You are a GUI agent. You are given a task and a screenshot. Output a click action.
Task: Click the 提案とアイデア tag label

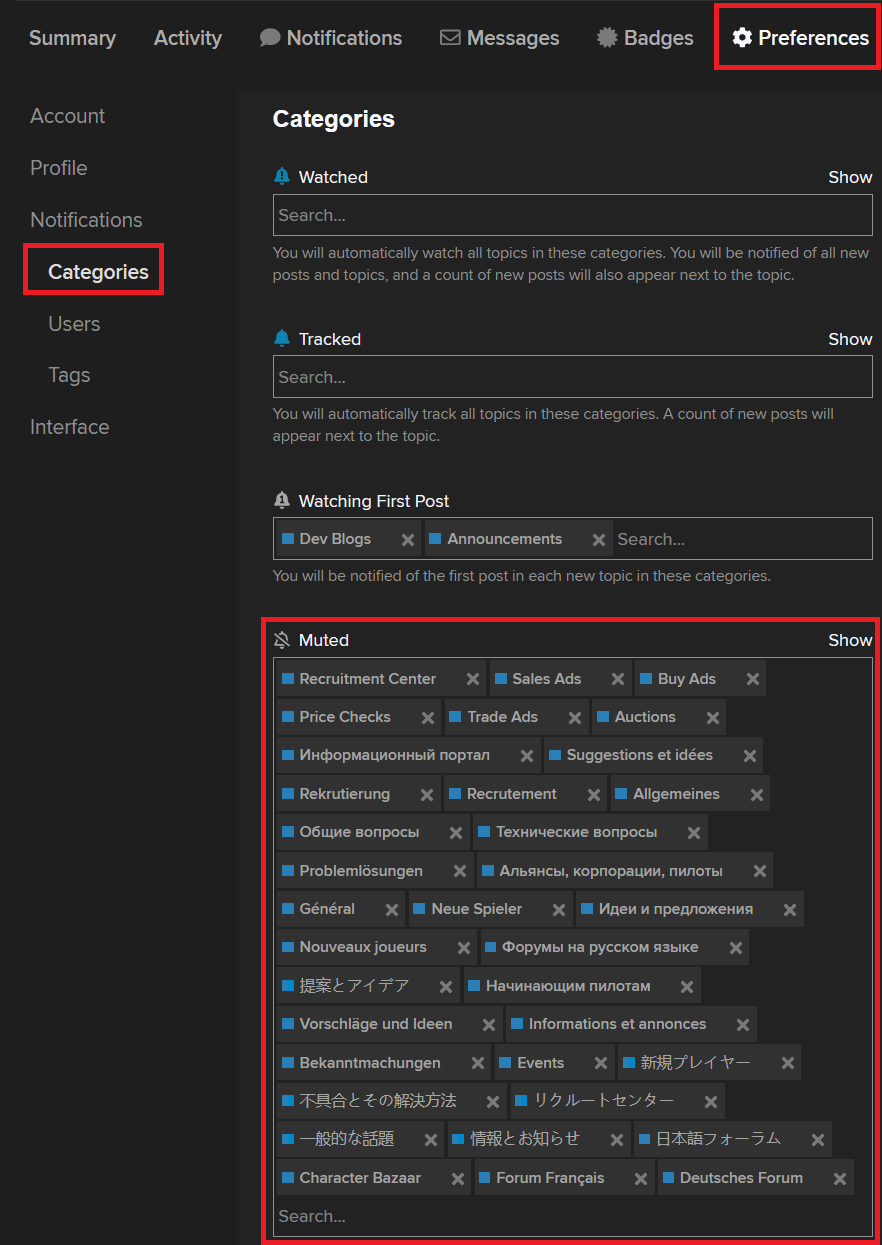pos(354,986)
